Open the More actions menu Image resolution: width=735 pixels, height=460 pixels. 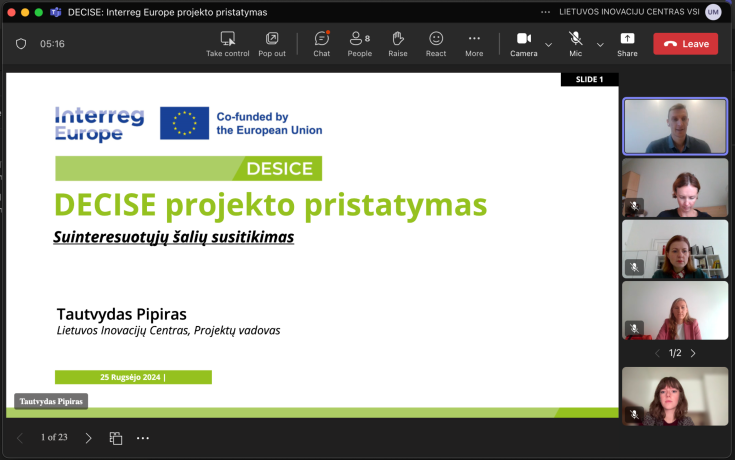474,44
